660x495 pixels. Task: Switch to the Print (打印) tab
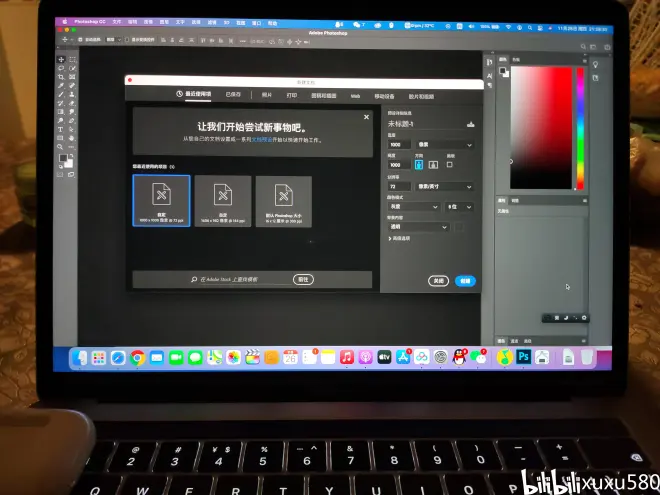[292, 96]
